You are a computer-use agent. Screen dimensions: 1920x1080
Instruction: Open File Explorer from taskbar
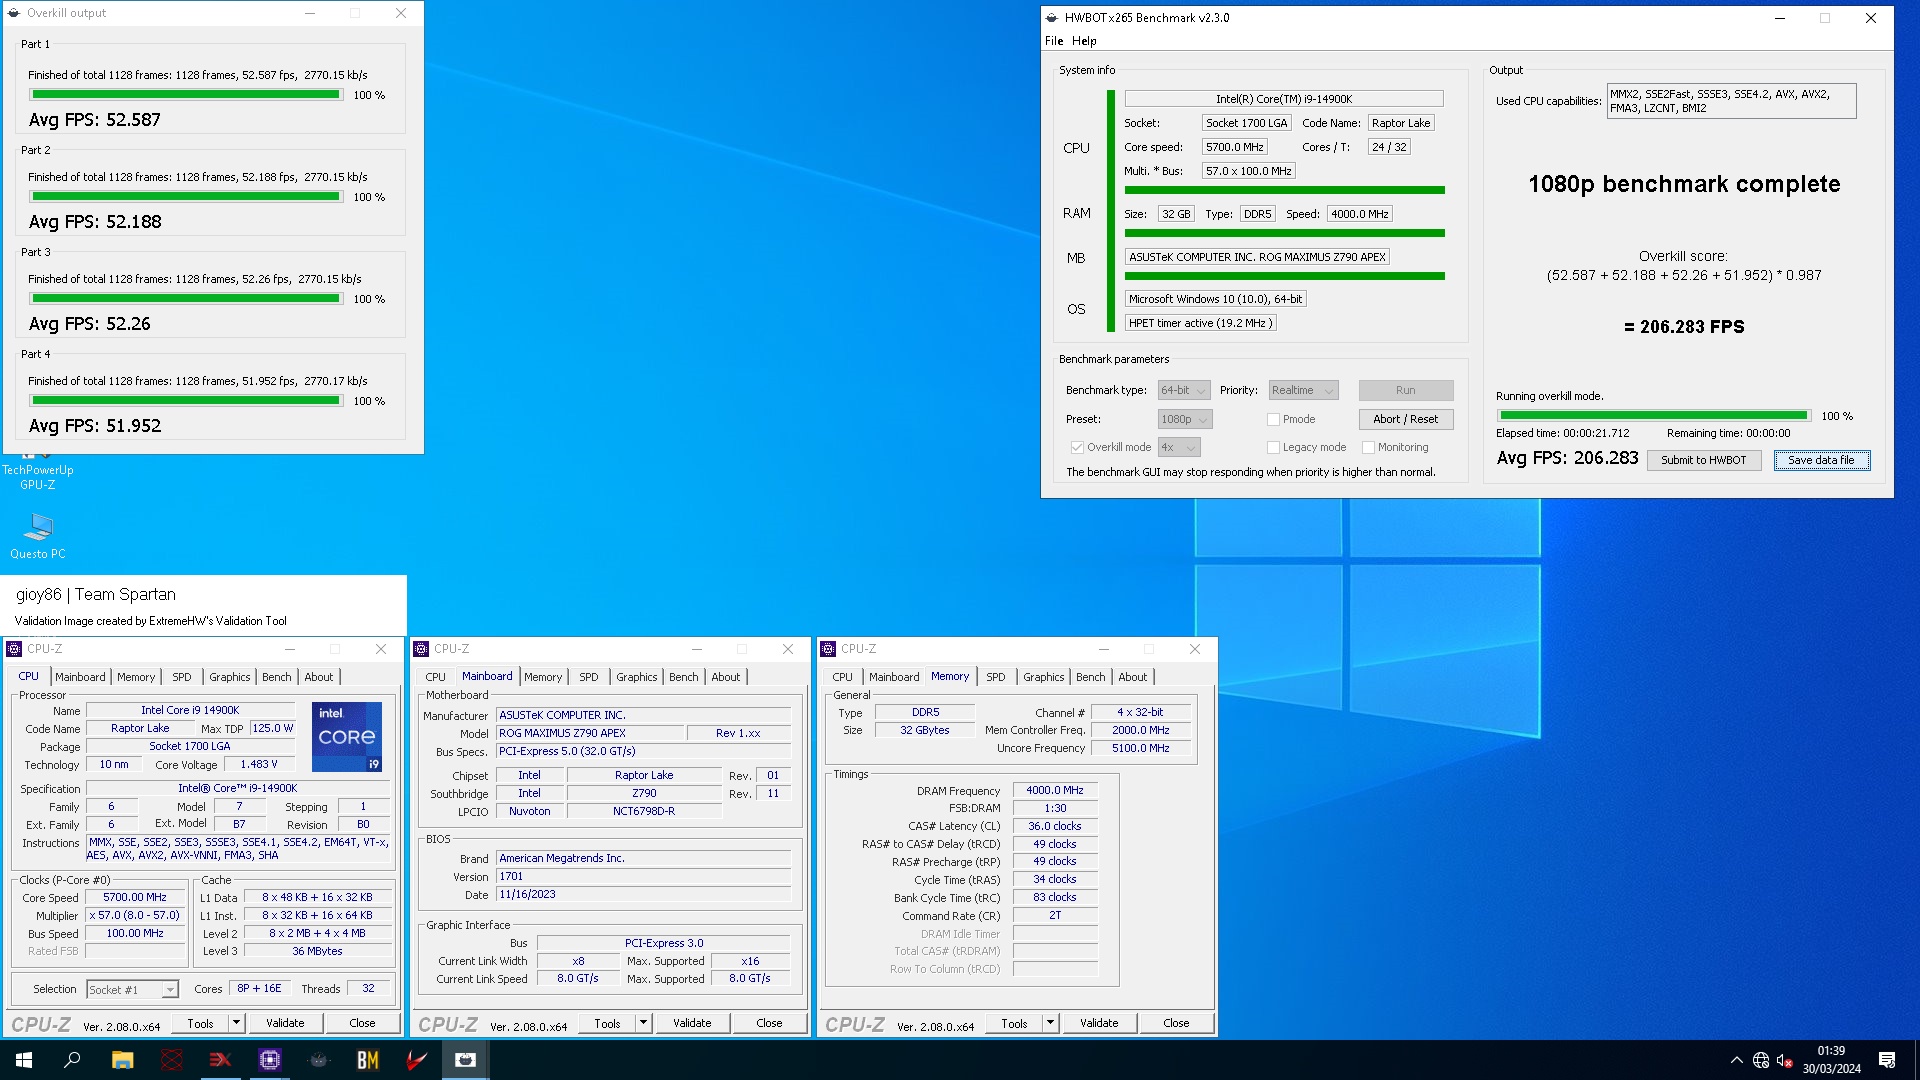(122, 1060)
